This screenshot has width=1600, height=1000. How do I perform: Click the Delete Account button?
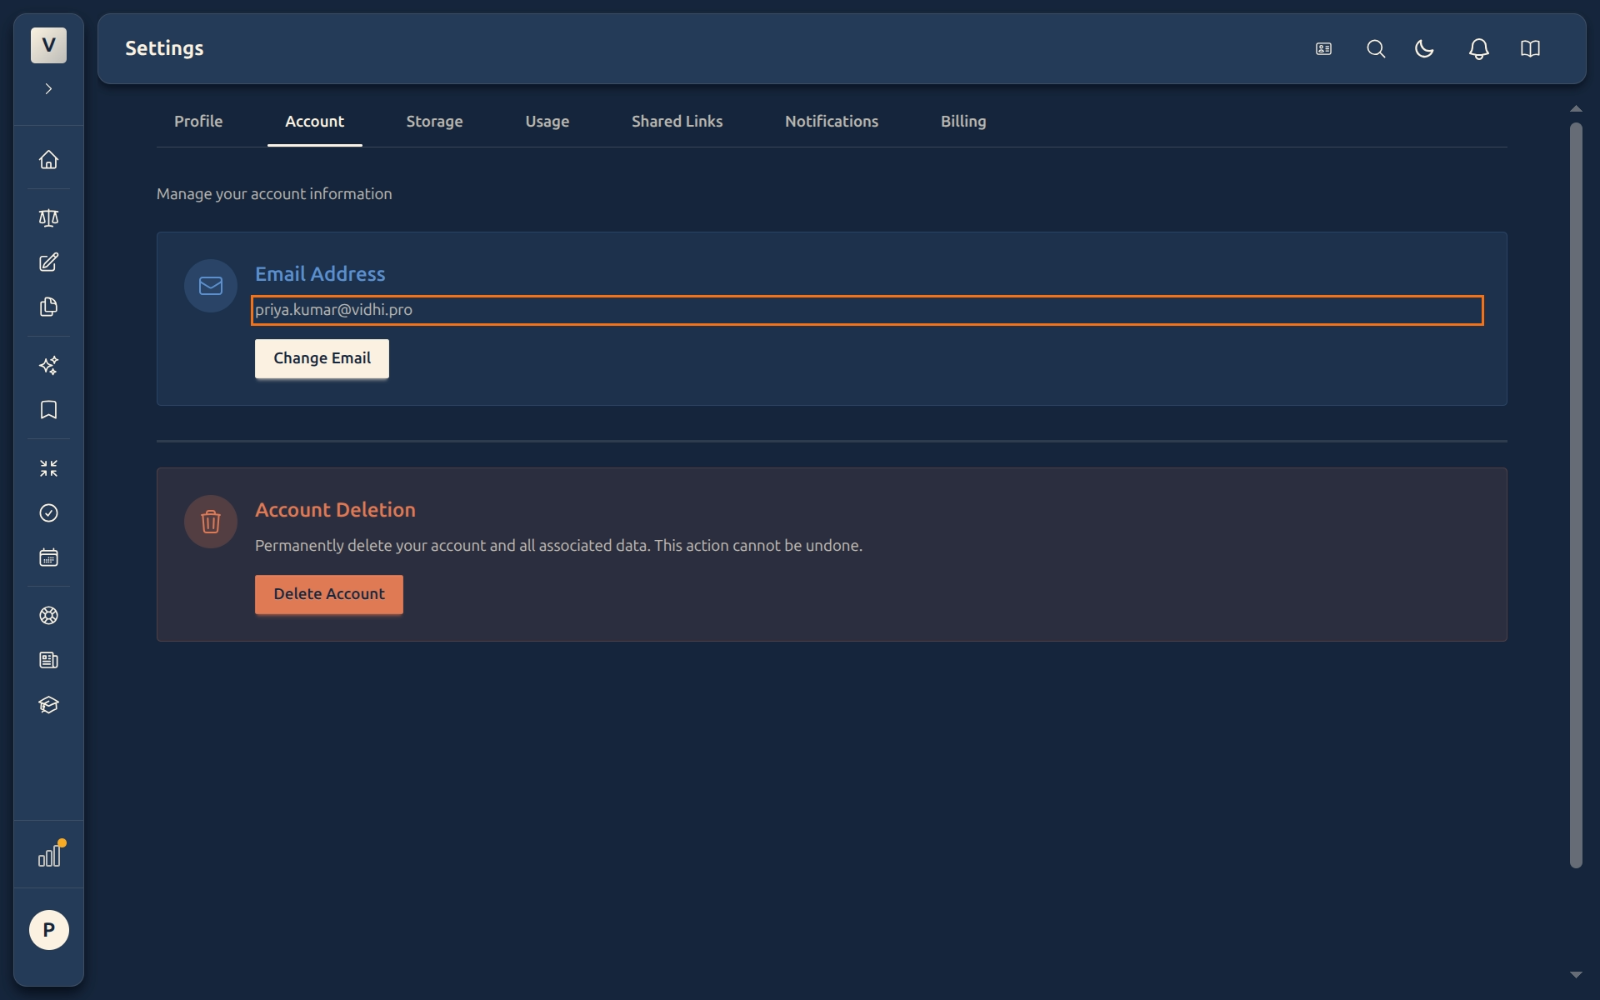coord(329,594)
